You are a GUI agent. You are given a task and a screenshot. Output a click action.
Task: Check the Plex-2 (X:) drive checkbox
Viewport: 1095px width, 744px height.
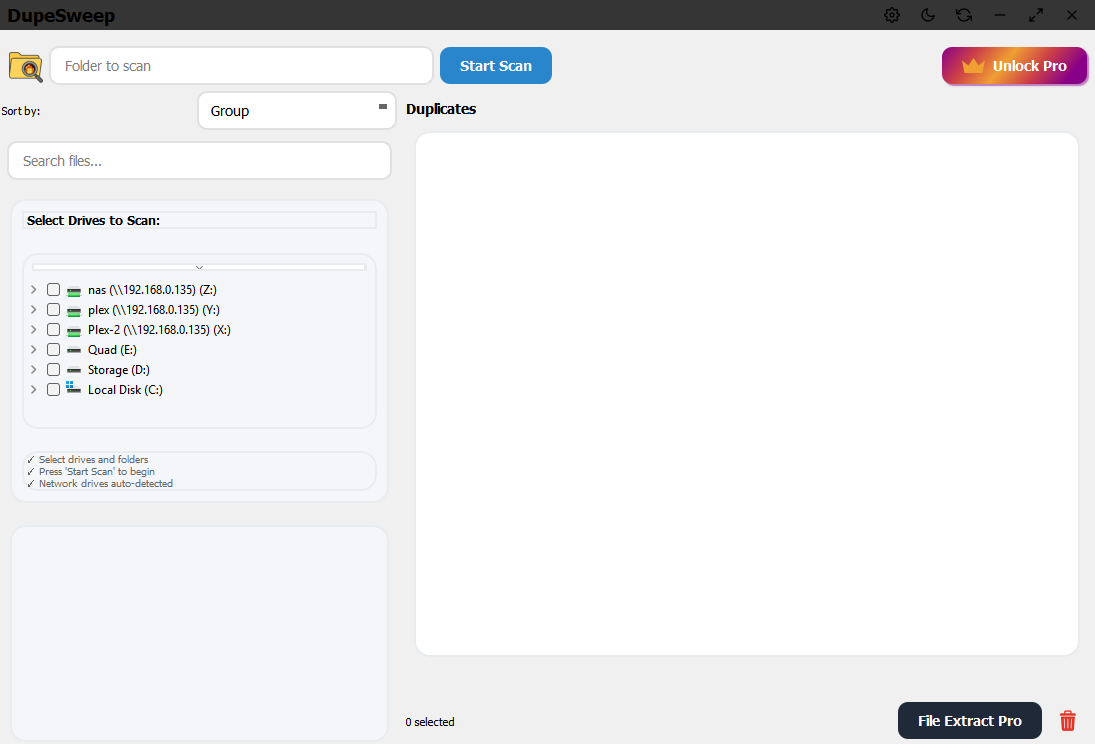[x=53, y=329]
